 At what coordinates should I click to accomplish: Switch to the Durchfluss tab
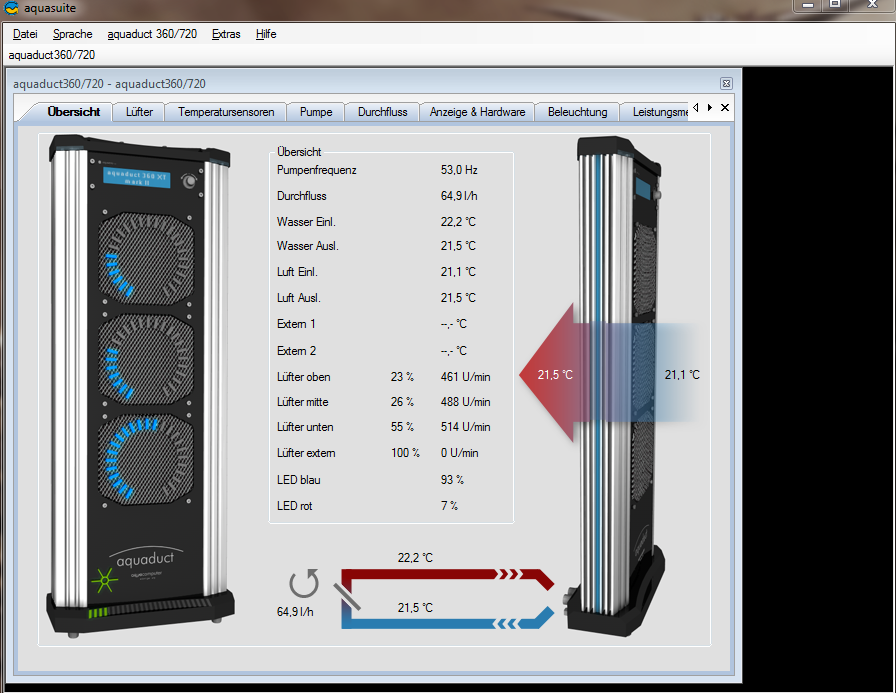point(383,112)
